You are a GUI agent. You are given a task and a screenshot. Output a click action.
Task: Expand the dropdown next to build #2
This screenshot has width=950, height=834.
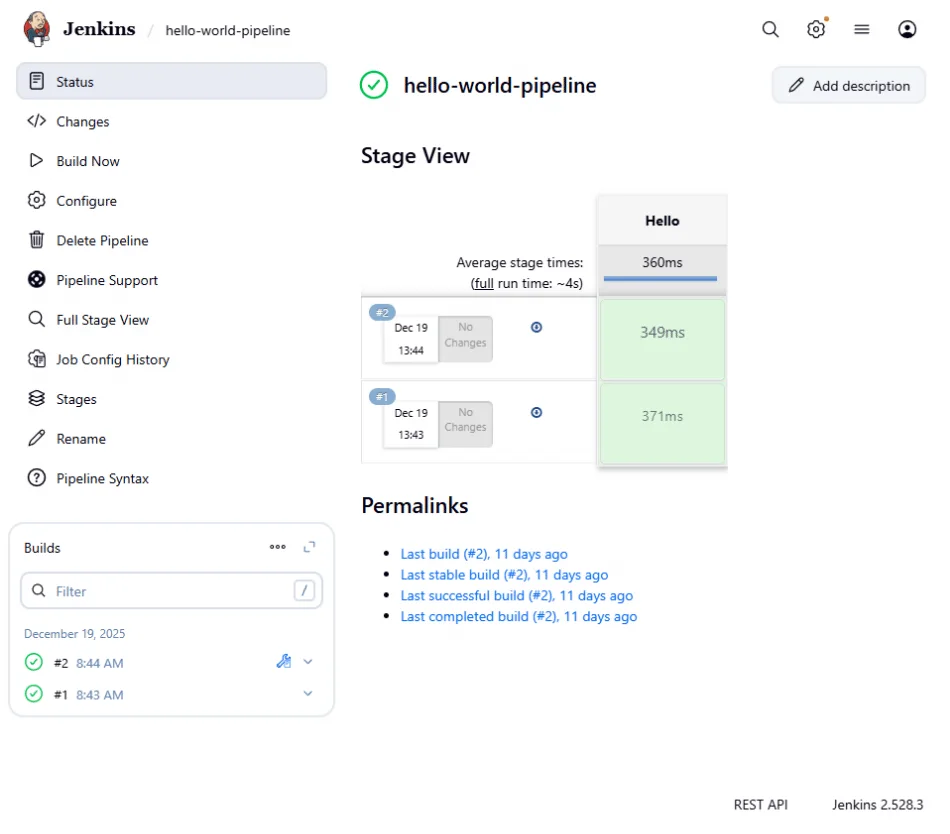point(308,661)
